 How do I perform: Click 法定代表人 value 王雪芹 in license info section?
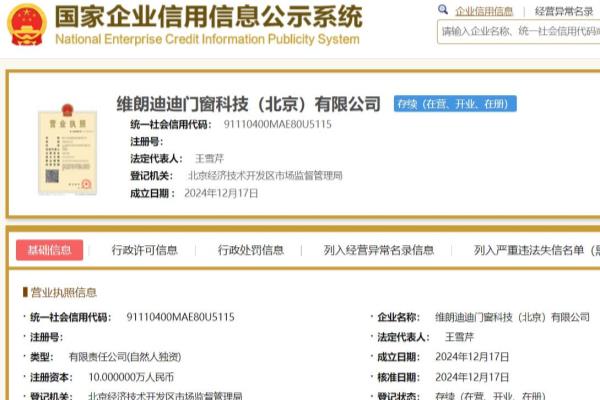coord(459,337)
